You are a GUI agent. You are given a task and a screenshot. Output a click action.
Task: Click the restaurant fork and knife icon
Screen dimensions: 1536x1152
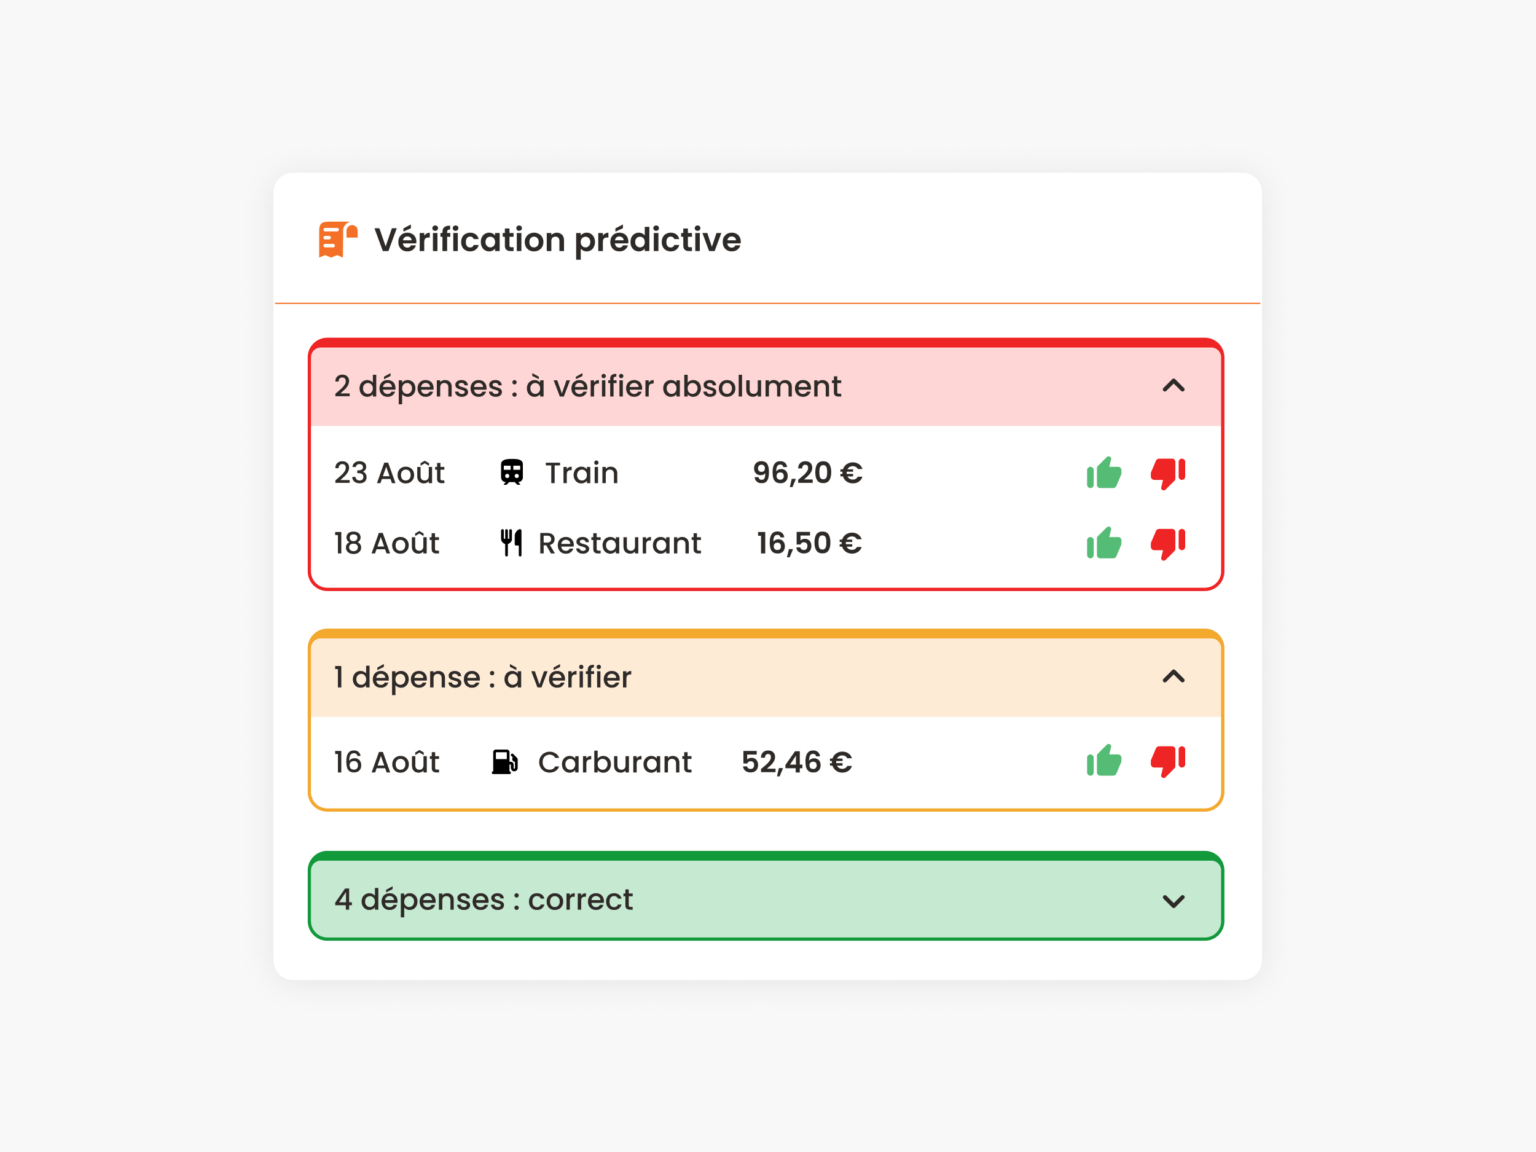[x=511, y=543]
